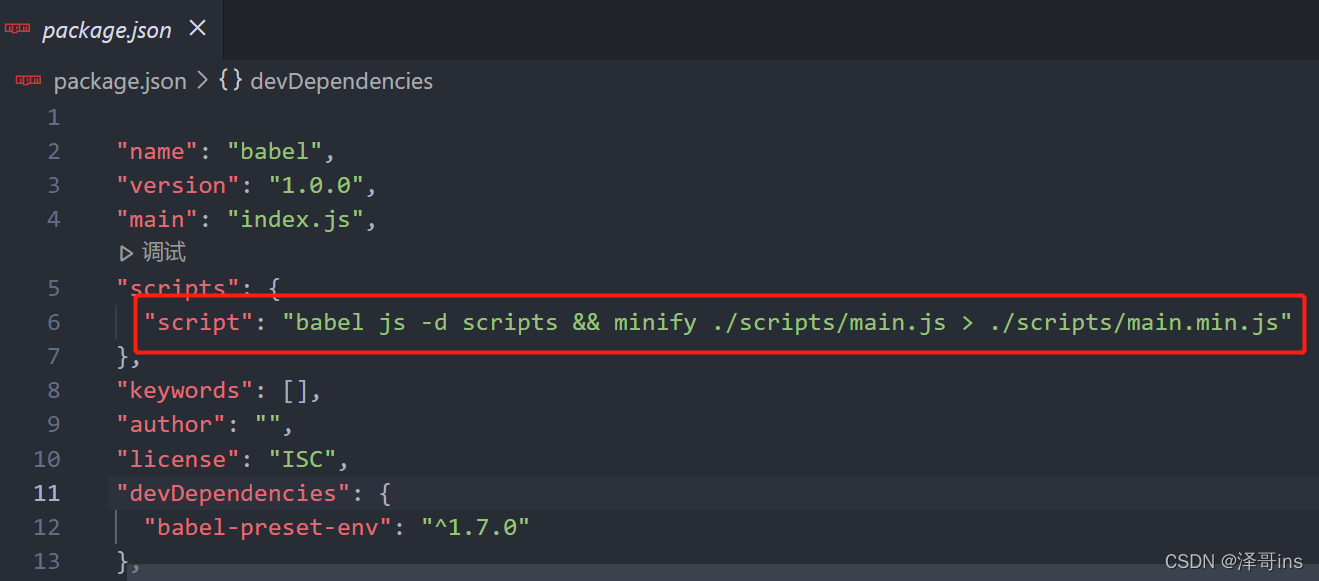Select line number 6 in the gutter
The image size is (1319, 581).
tap(54, 321)
